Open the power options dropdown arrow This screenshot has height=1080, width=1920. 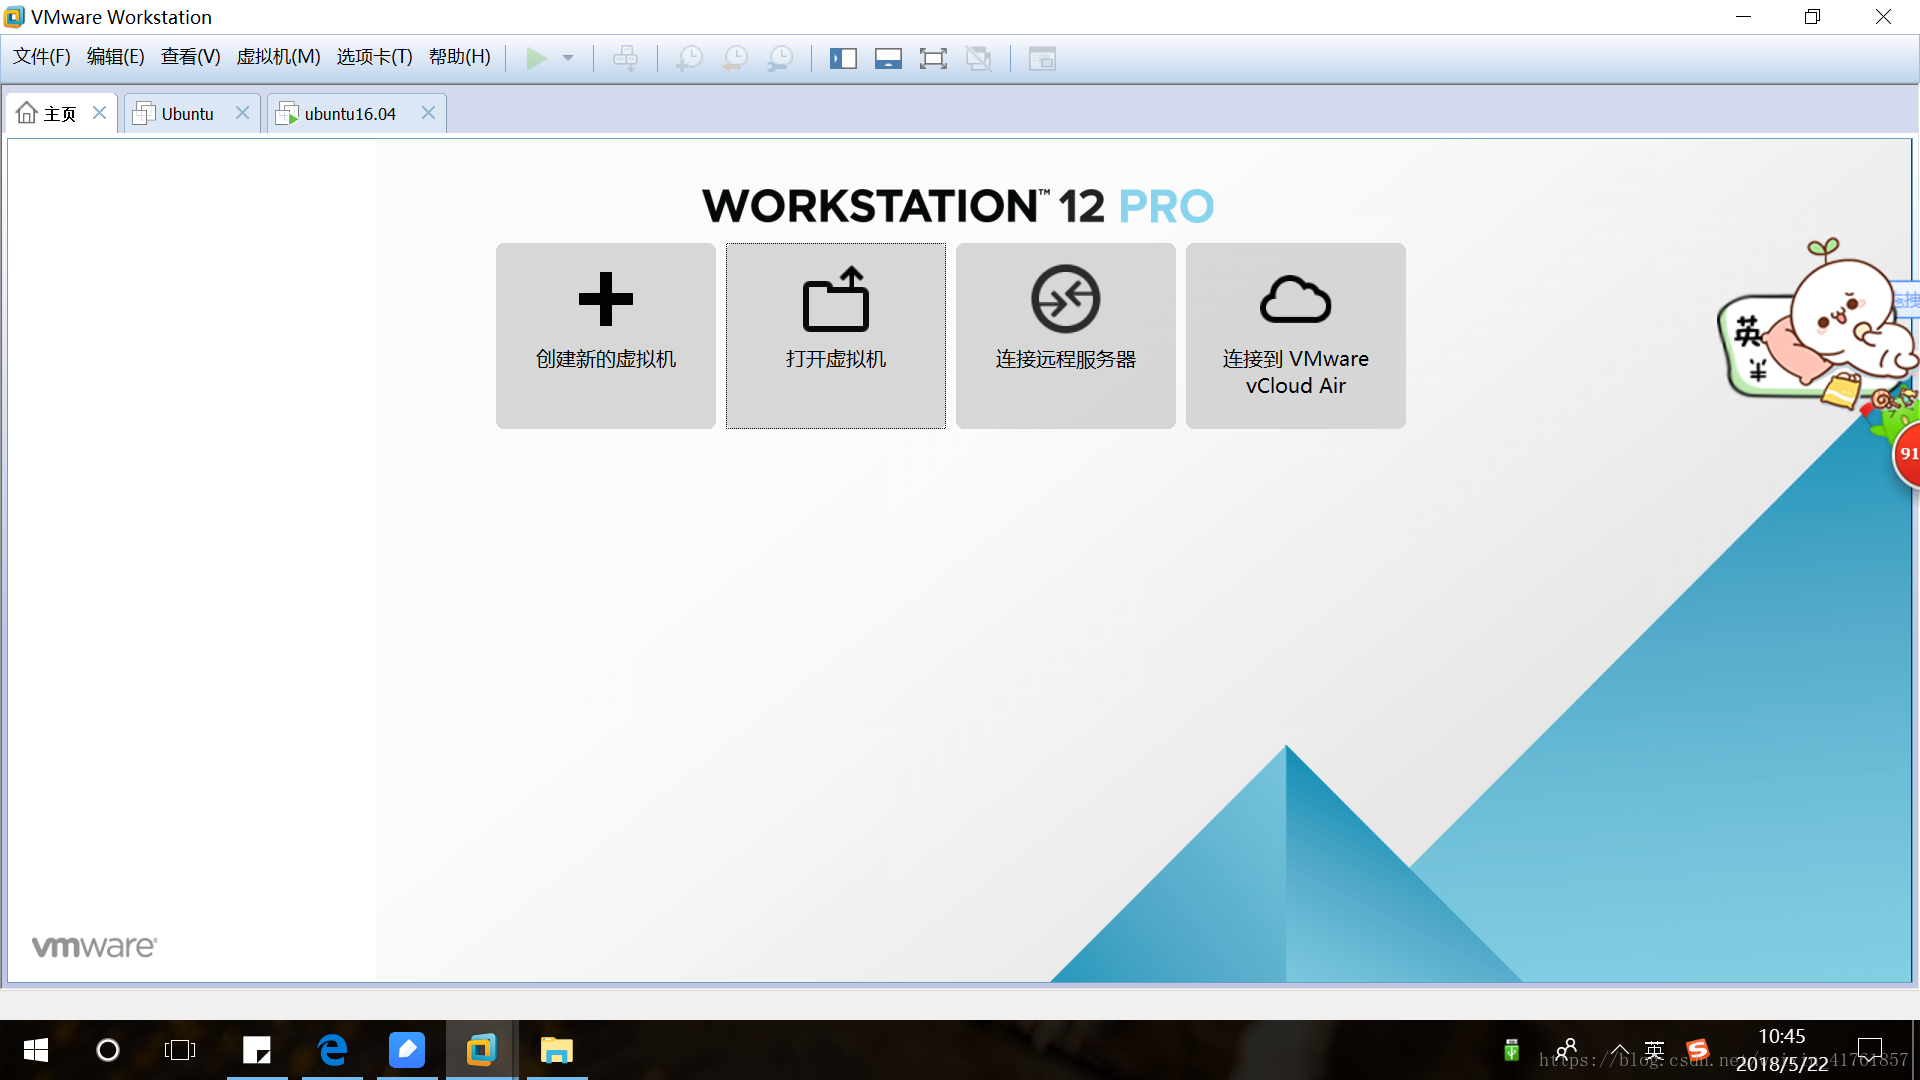tap(568, 58)
